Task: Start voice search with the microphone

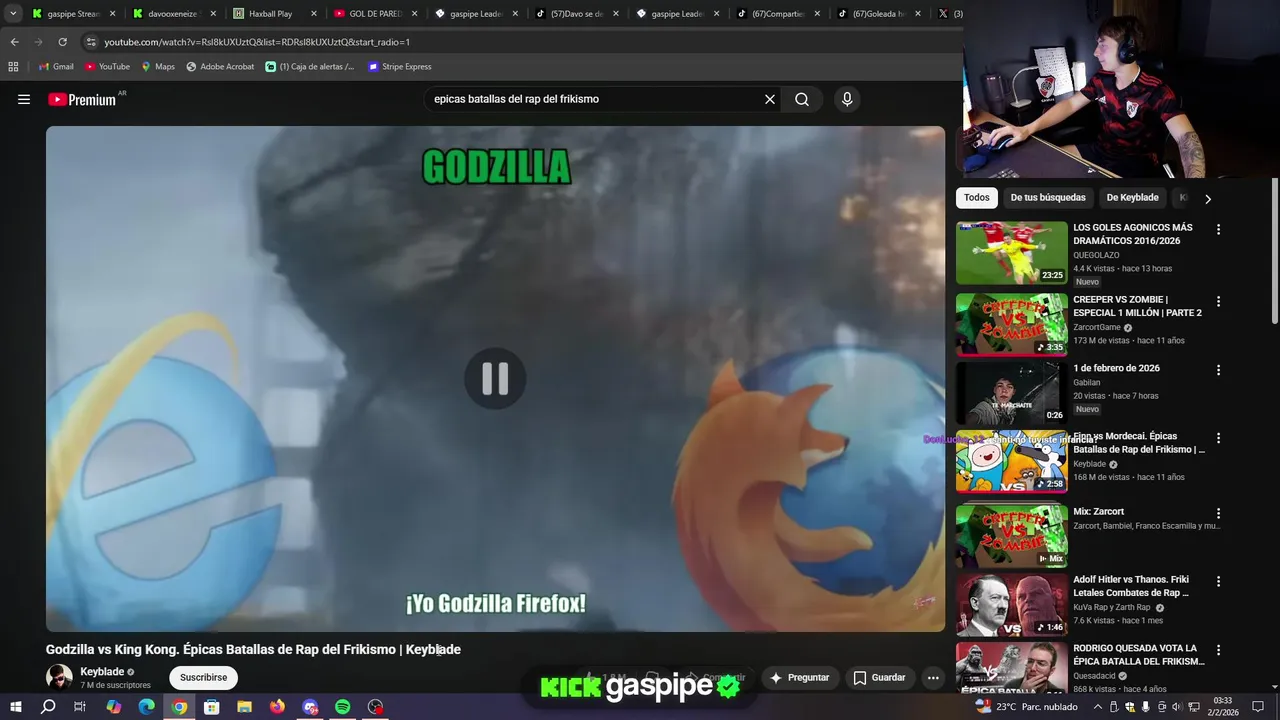Action: 847,99
